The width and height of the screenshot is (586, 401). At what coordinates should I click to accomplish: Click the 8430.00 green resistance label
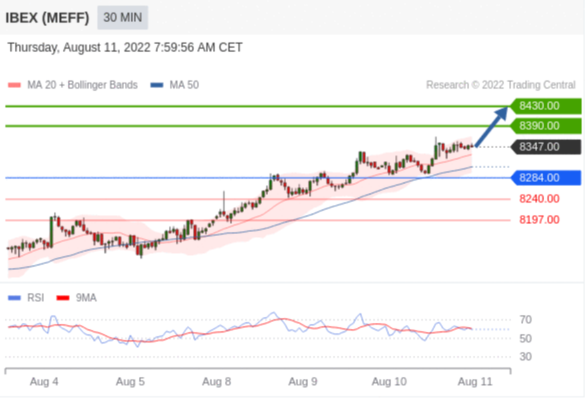coord(546,106)
